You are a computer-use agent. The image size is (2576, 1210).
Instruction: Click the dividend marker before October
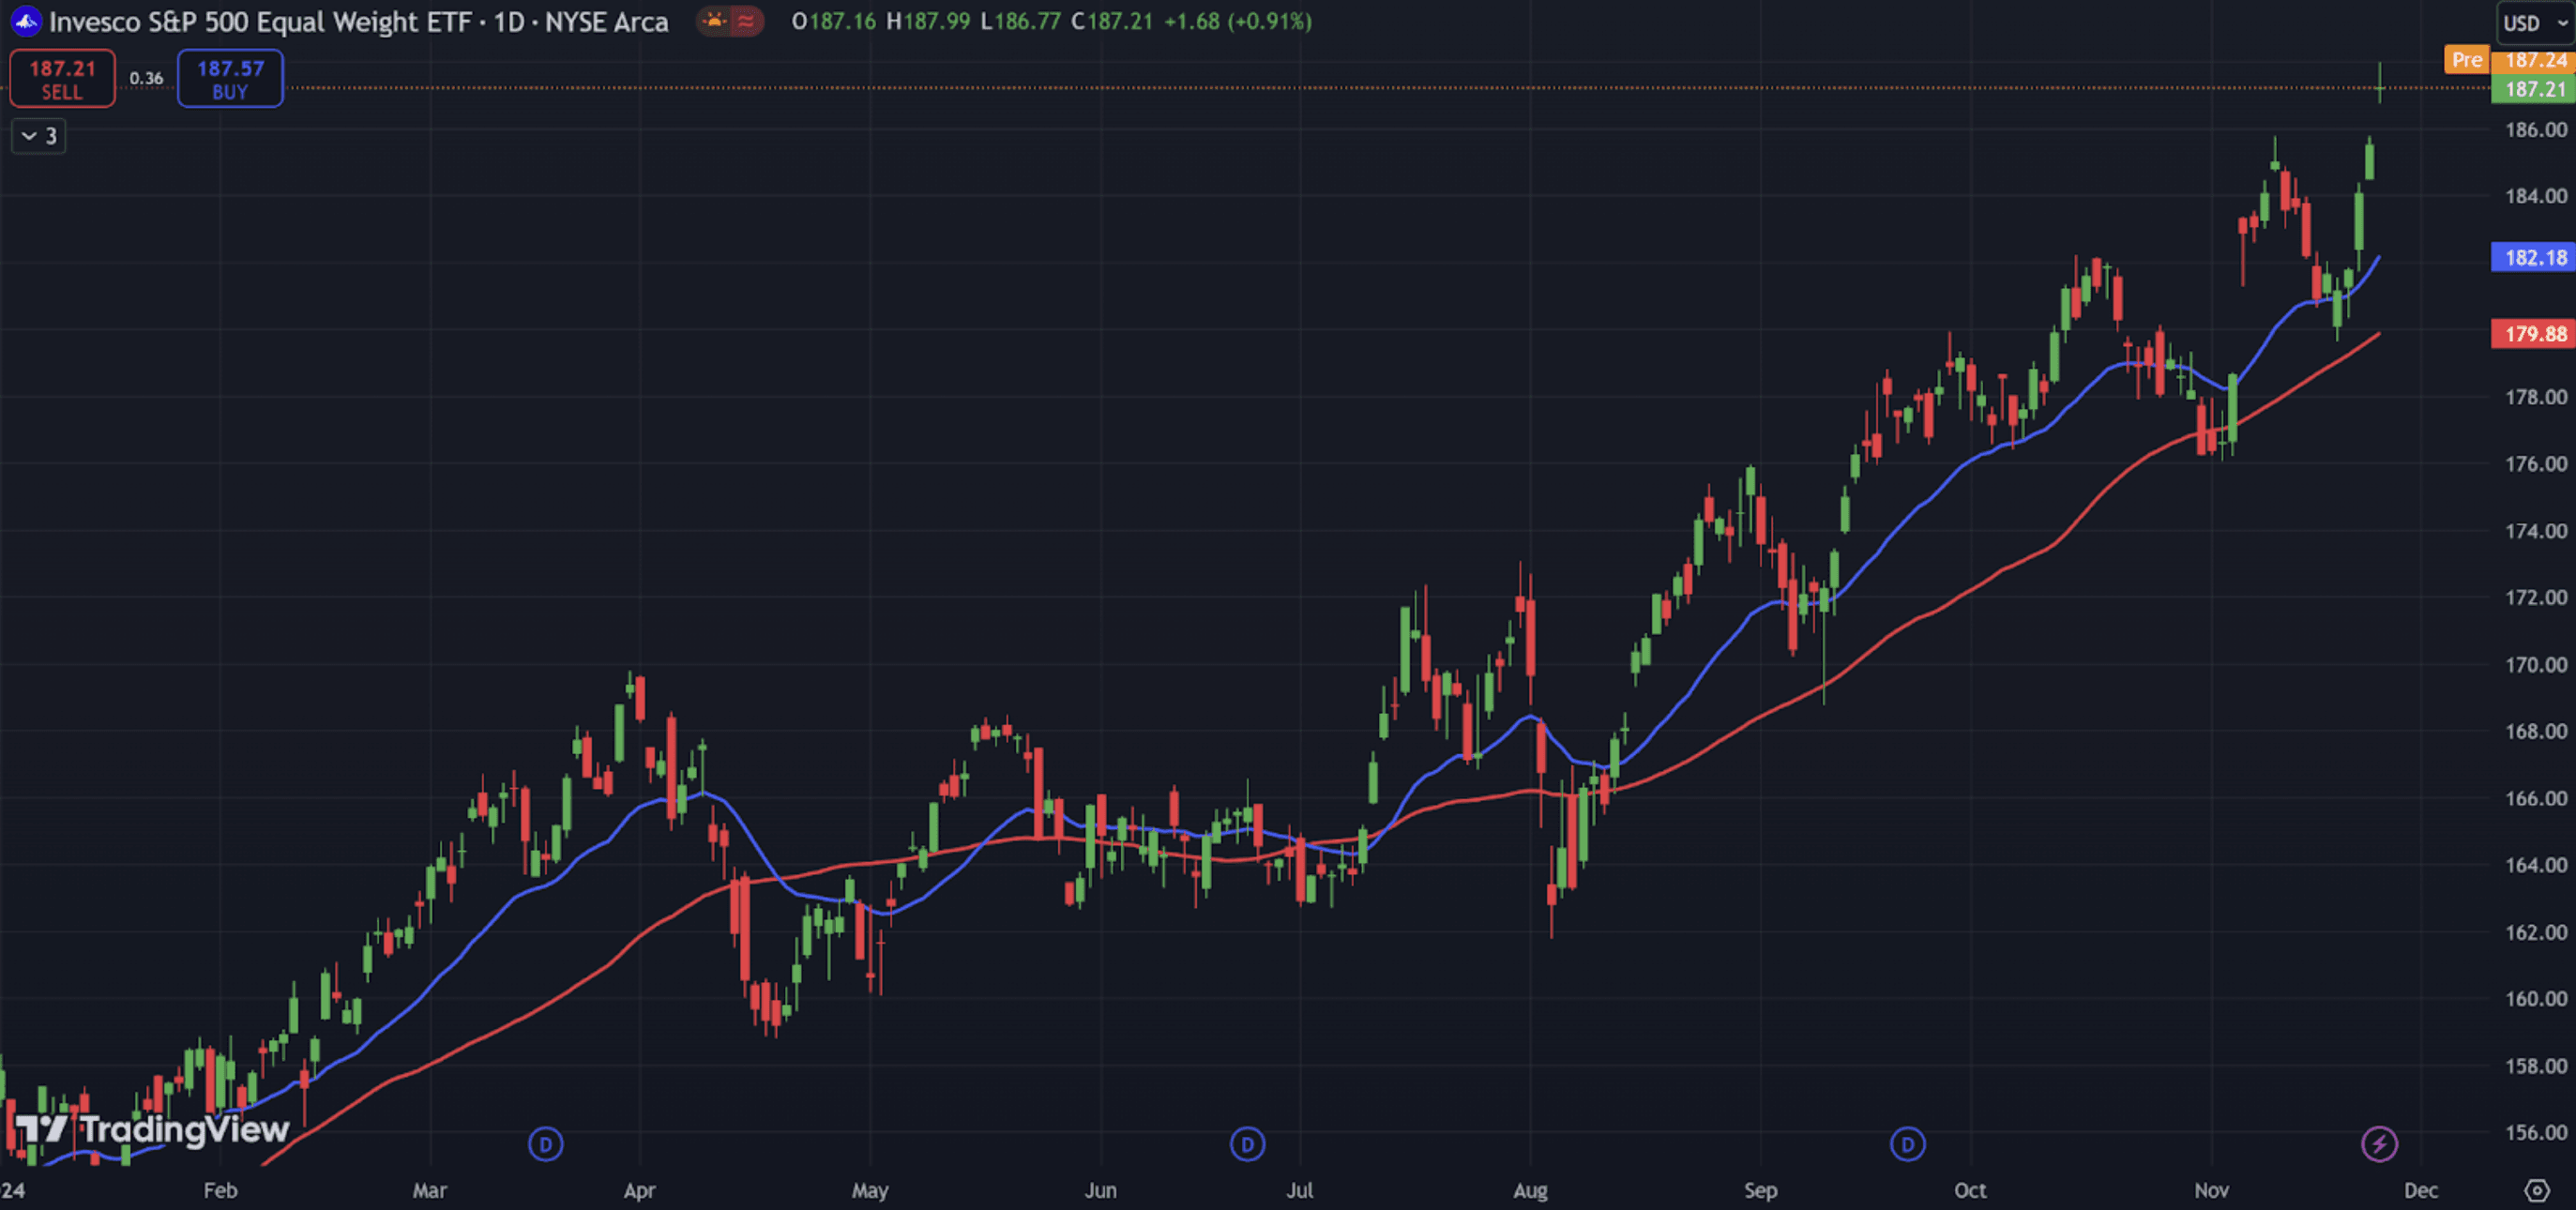pos(1907,1144)
